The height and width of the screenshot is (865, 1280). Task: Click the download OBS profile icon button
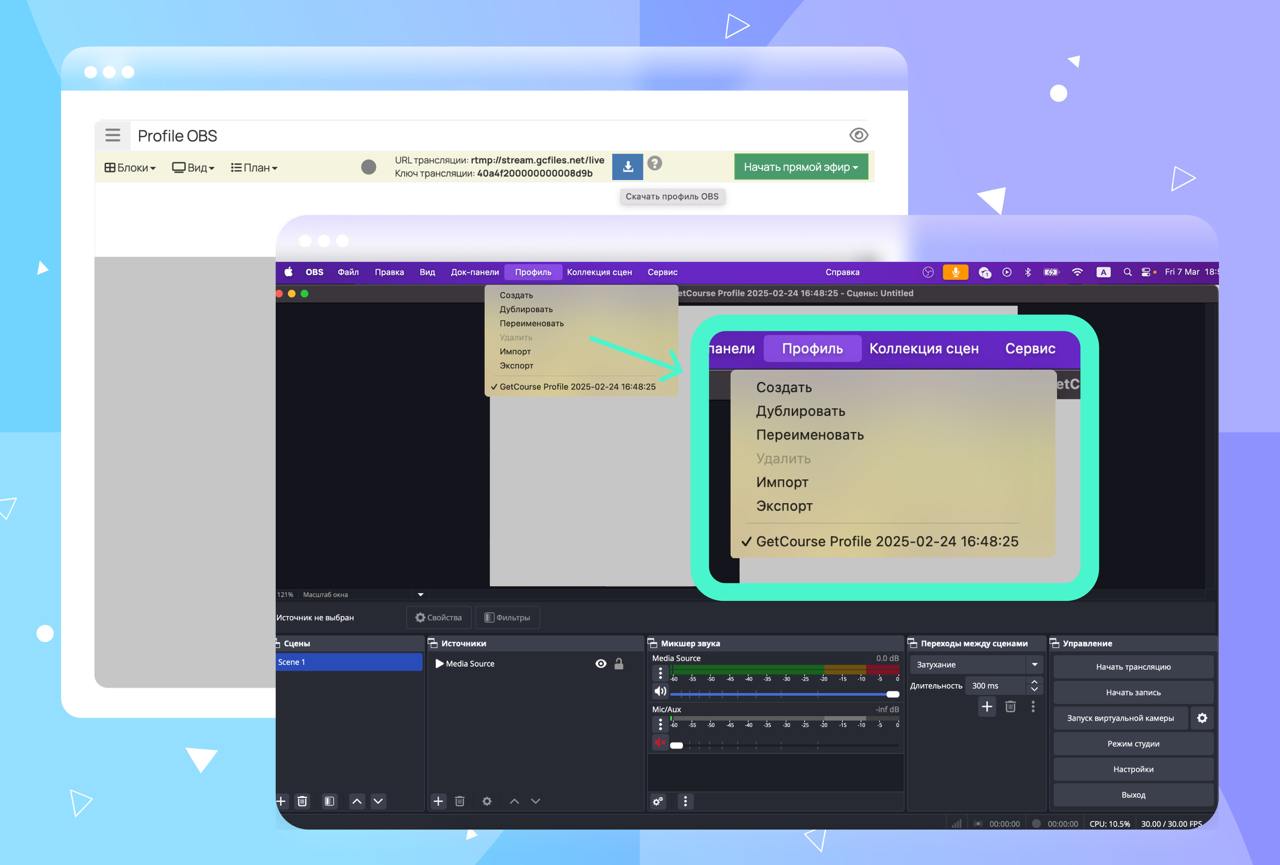(628, 166)
